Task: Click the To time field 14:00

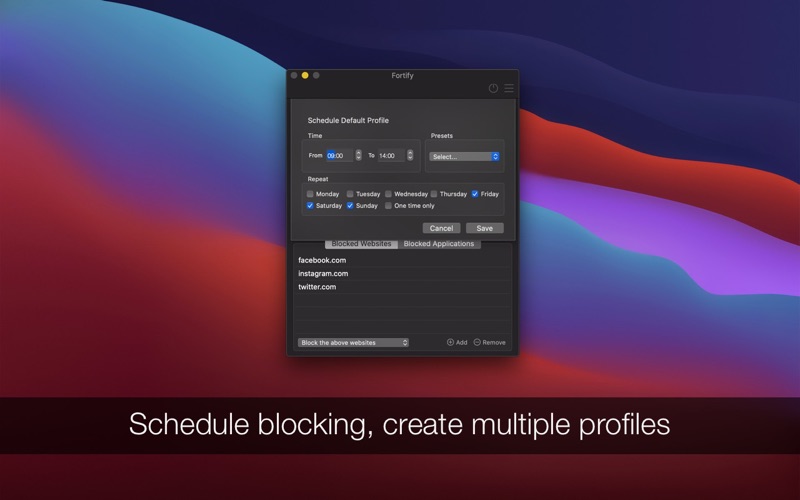Action: (391, 156)
